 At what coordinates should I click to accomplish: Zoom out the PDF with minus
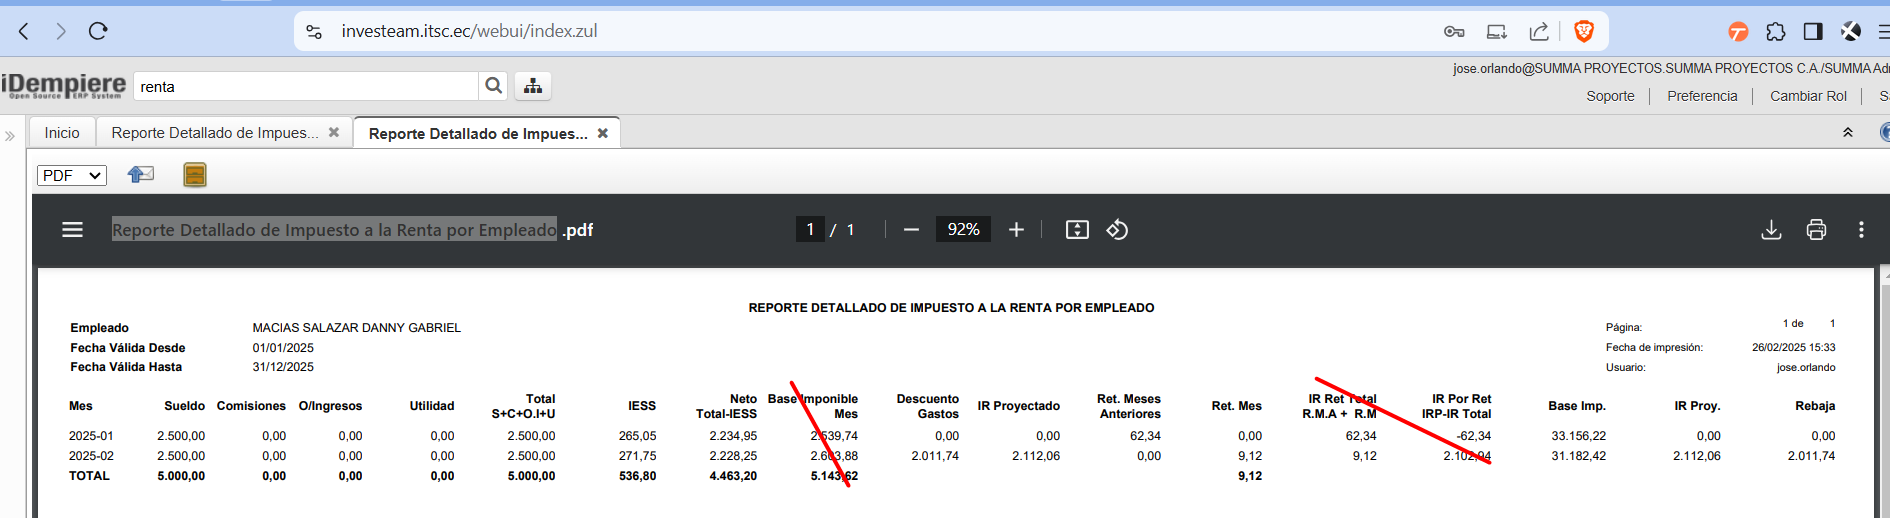910,230
